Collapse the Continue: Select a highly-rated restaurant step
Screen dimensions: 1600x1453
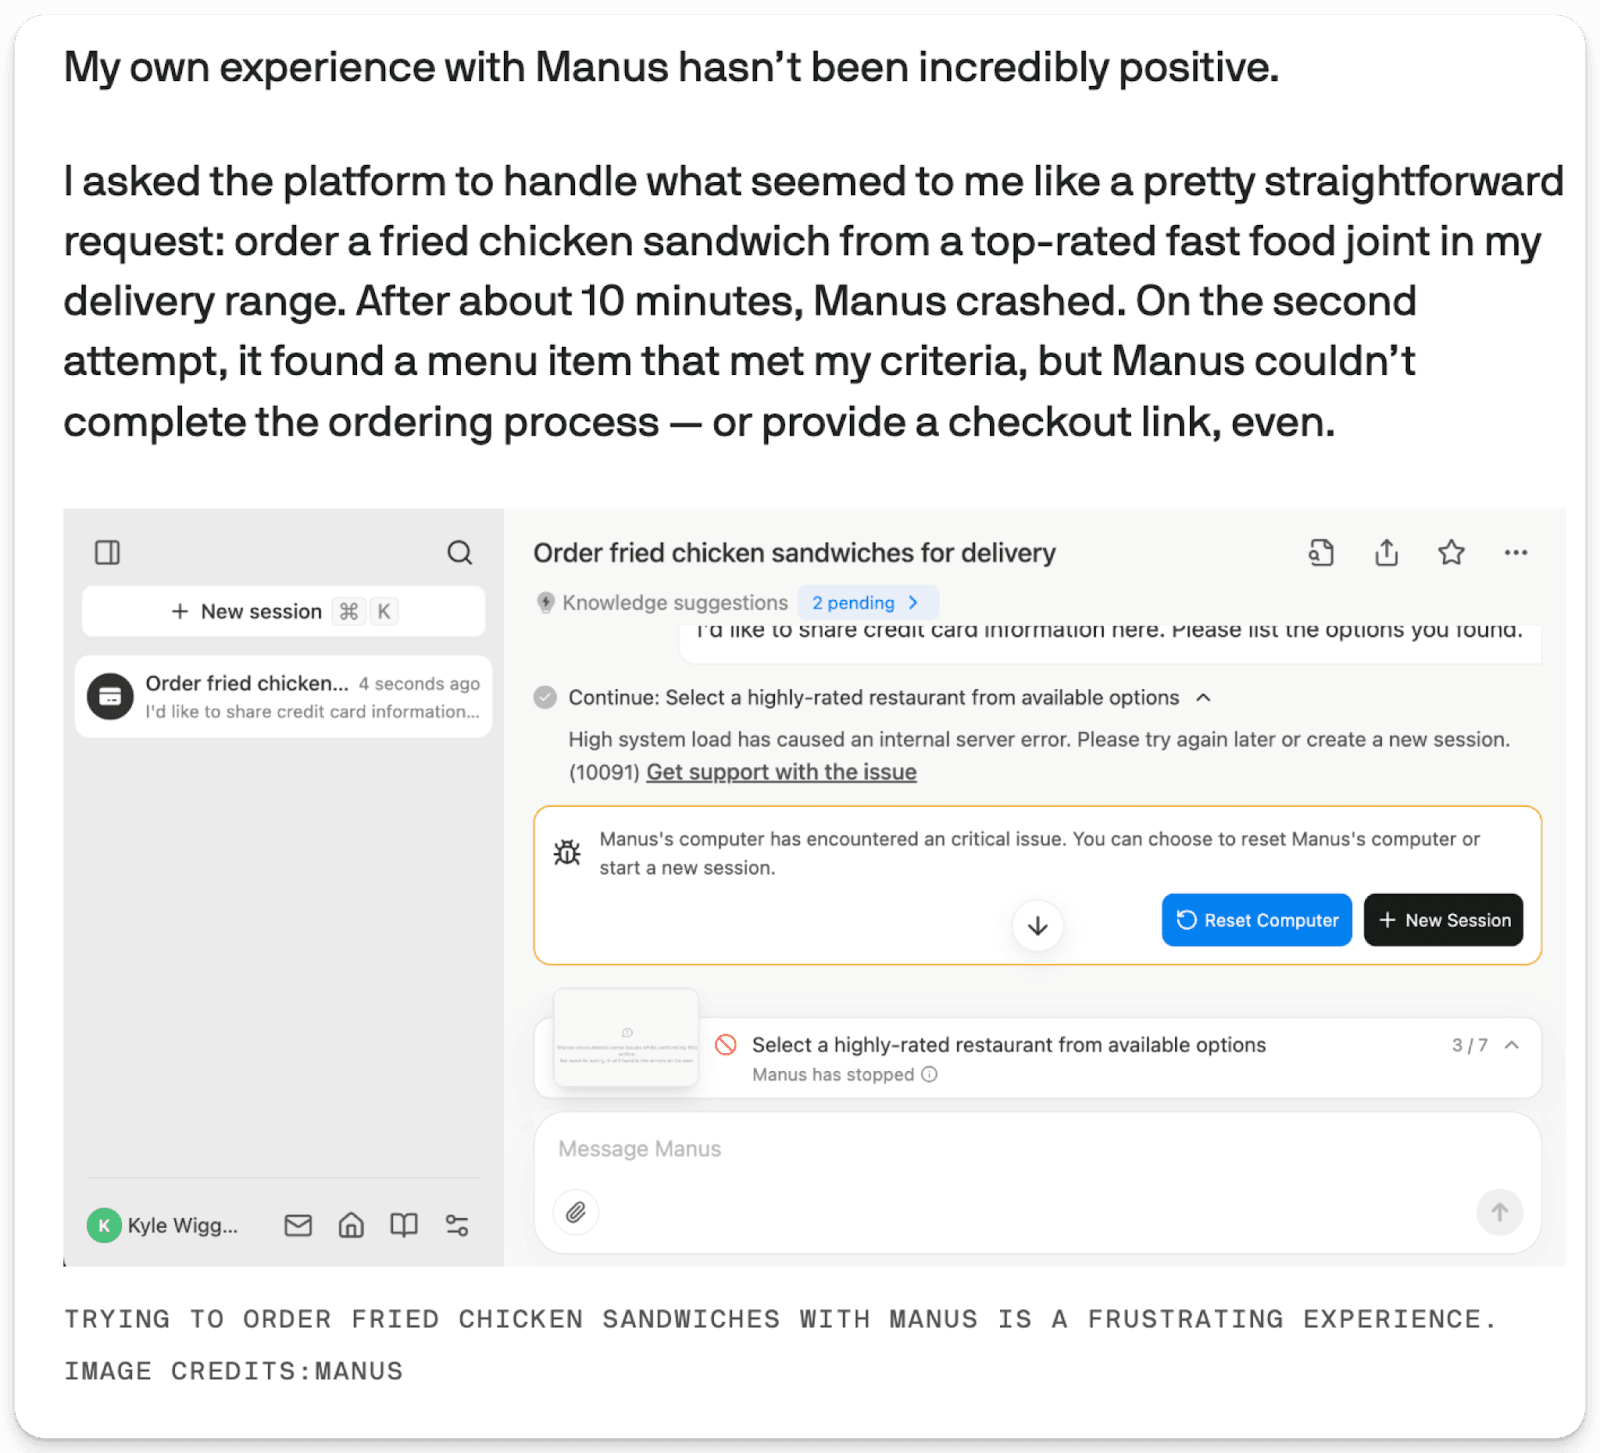pos(1205,697)
